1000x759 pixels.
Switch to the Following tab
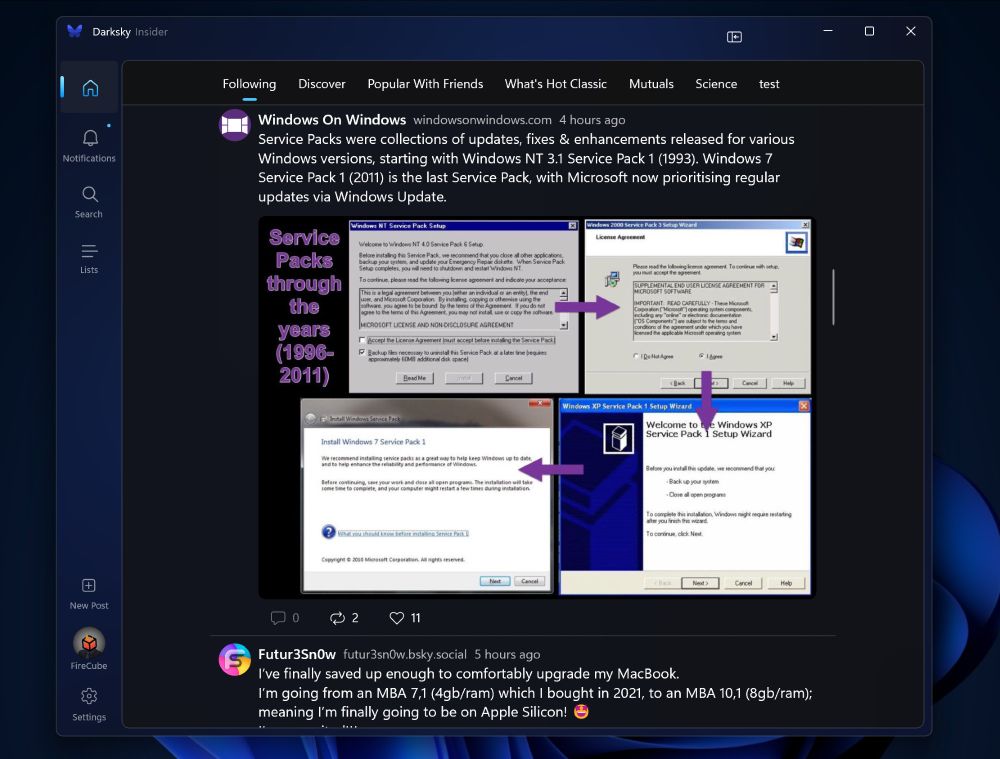[249, 84]
